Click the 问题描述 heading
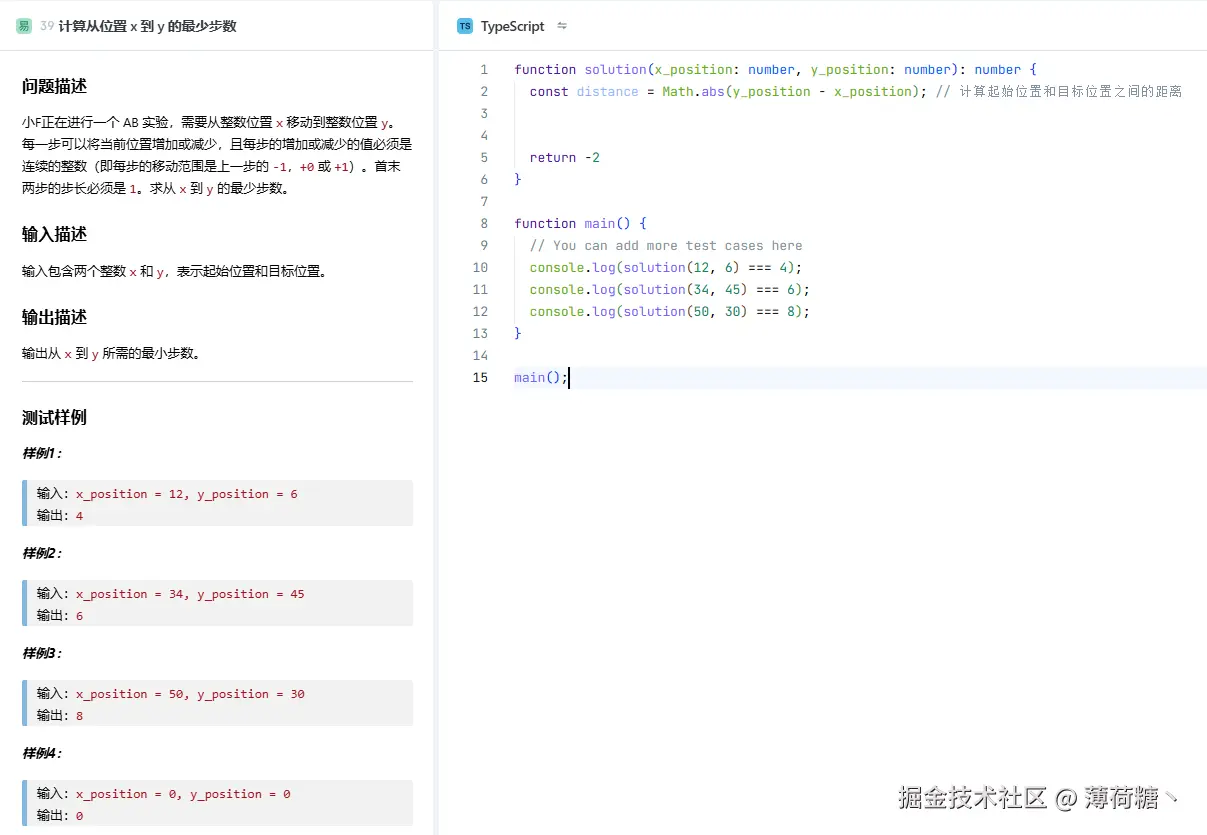 pyautogui.click(x=54, y=86)
